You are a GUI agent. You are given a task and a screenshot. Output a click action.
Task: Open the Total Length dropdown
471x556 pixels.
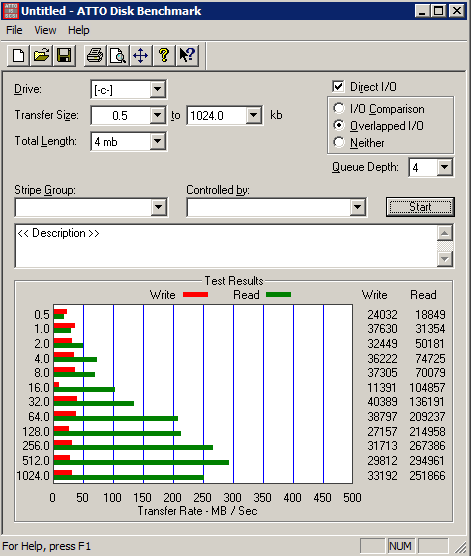(157, 141)
